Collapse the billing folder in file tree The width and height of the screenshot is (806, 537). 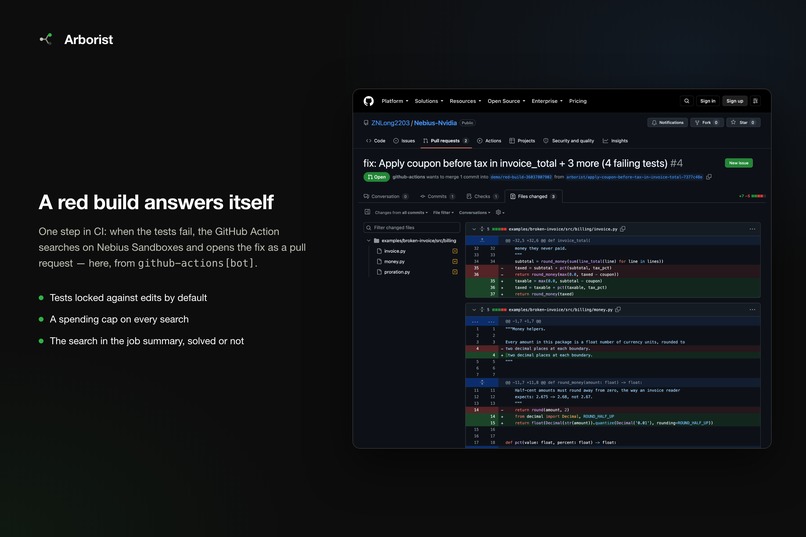[368, 240]
